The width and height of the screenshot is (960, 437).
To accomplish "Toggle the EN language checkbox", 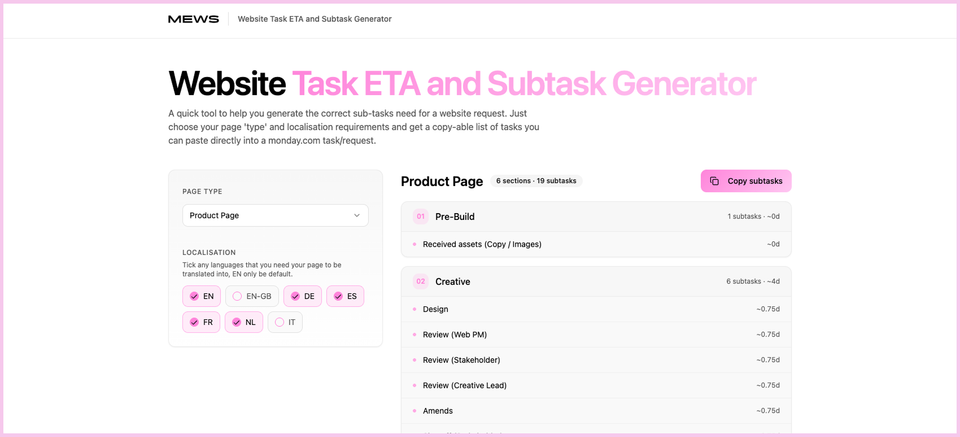I will (x=201, y=296).
